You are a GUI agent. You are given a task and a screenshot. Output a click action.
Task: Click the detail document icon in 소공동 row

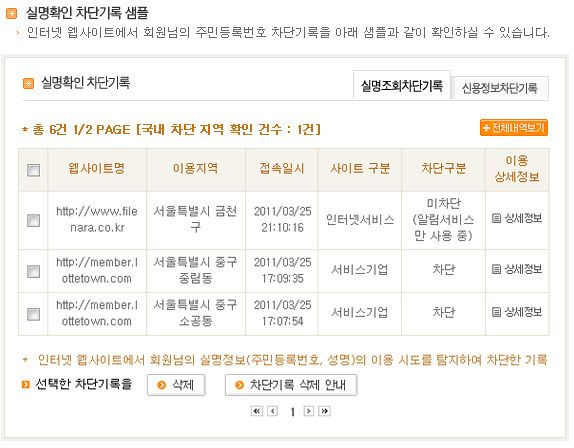(496, 312)
